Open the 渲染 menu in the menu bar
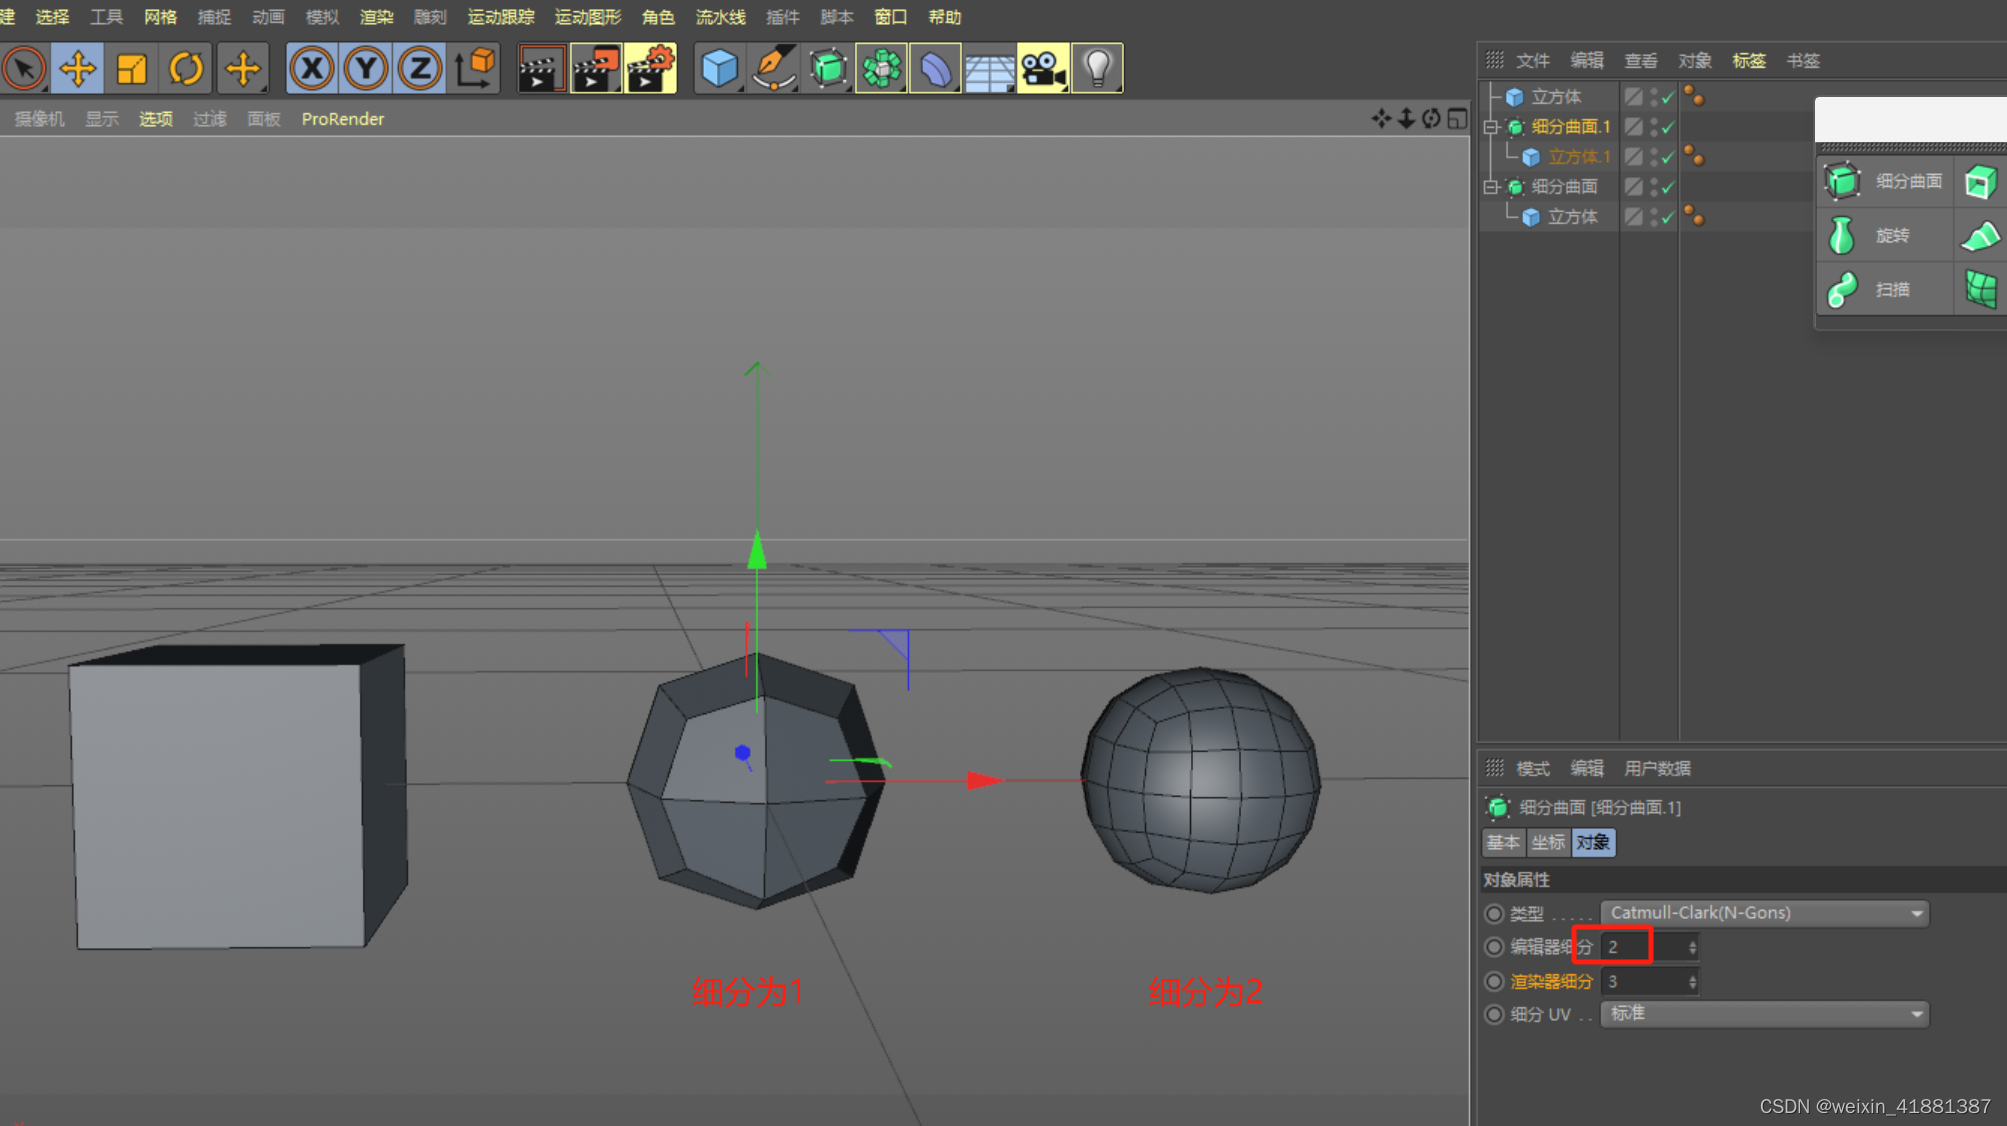Viewport: 2007px width, 1126px height. (x=376, y=17)
